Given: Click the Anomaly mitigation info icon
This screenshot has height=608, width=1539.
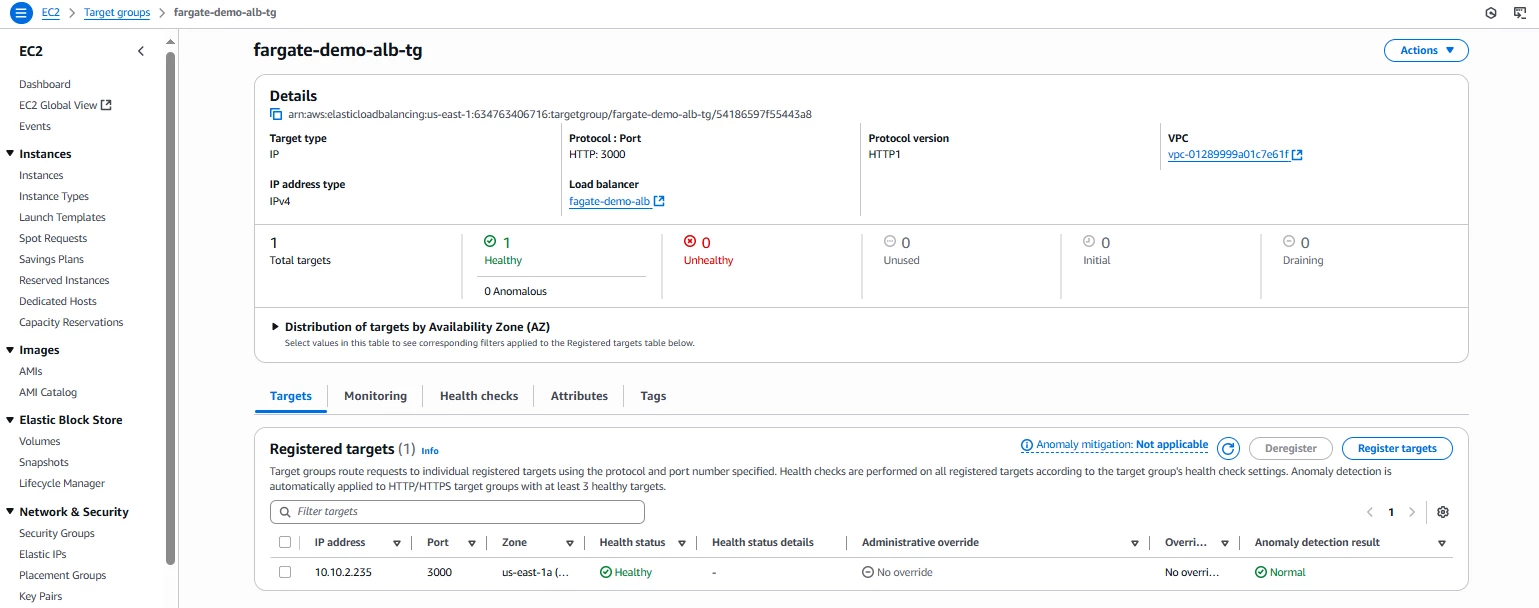Looking at the screenshot, I should tap(1026, 445).
